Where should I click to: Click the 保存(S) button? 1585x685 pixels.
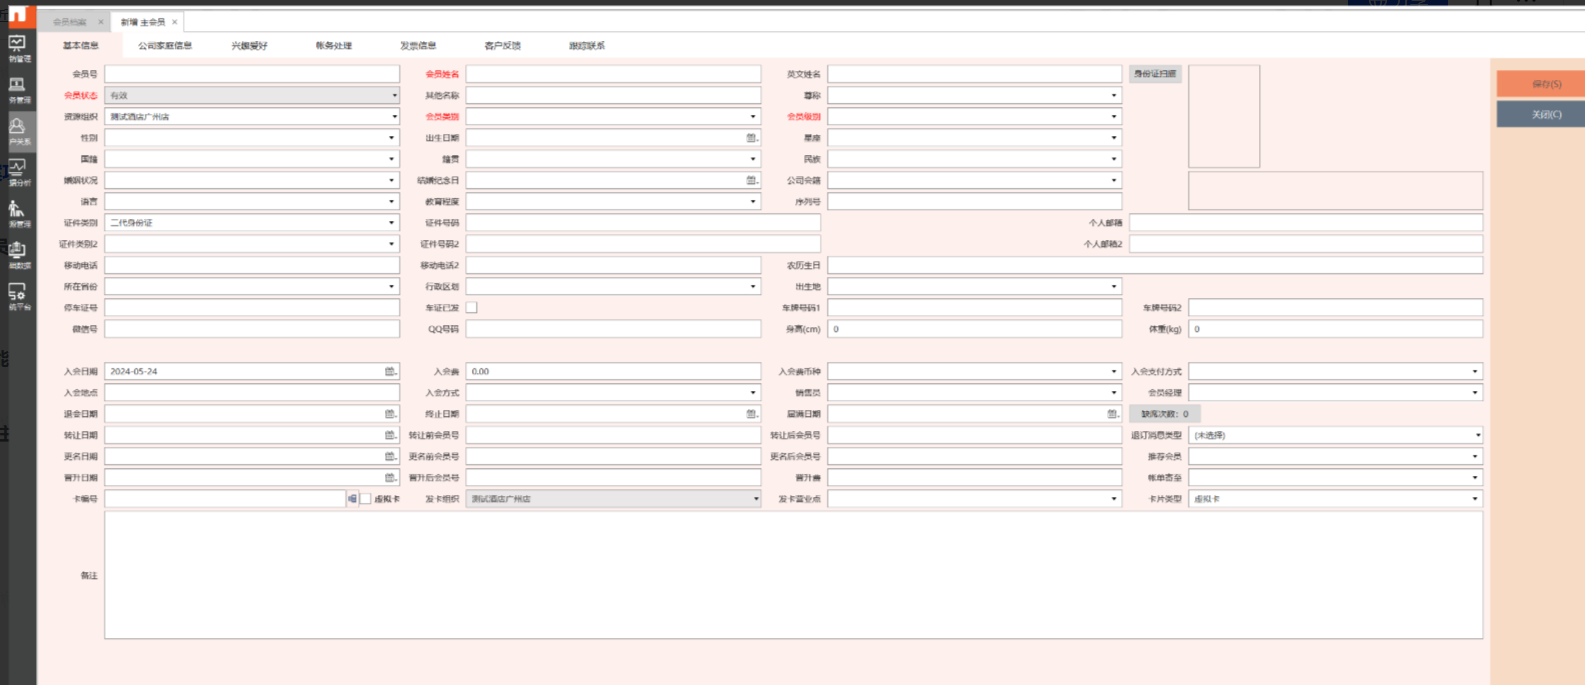pyautogui.click(x=1540, y=84)
